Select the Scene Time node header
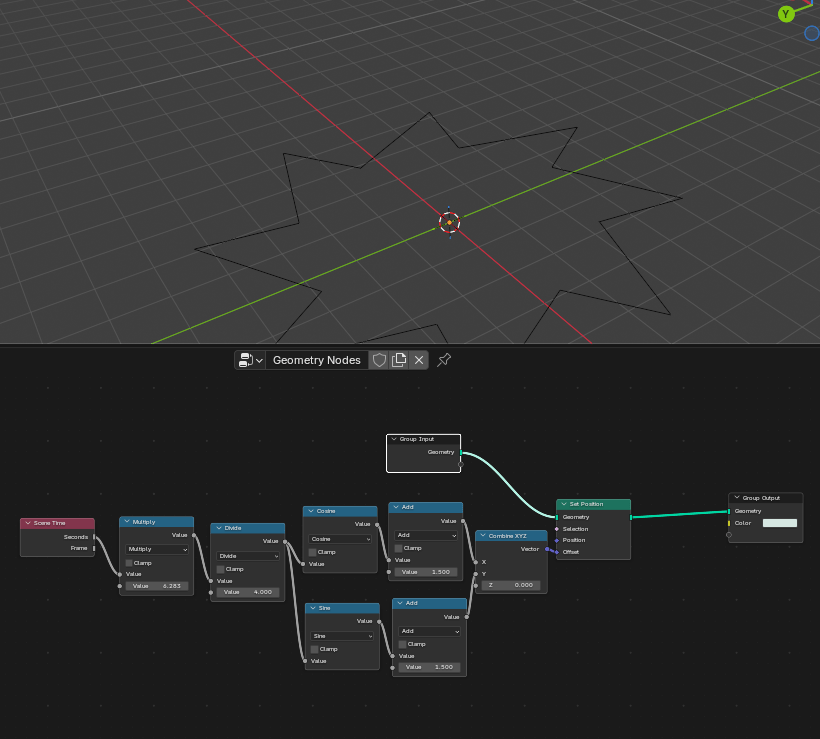Viewport: 820px width, 739px height. tap(58, 523)
